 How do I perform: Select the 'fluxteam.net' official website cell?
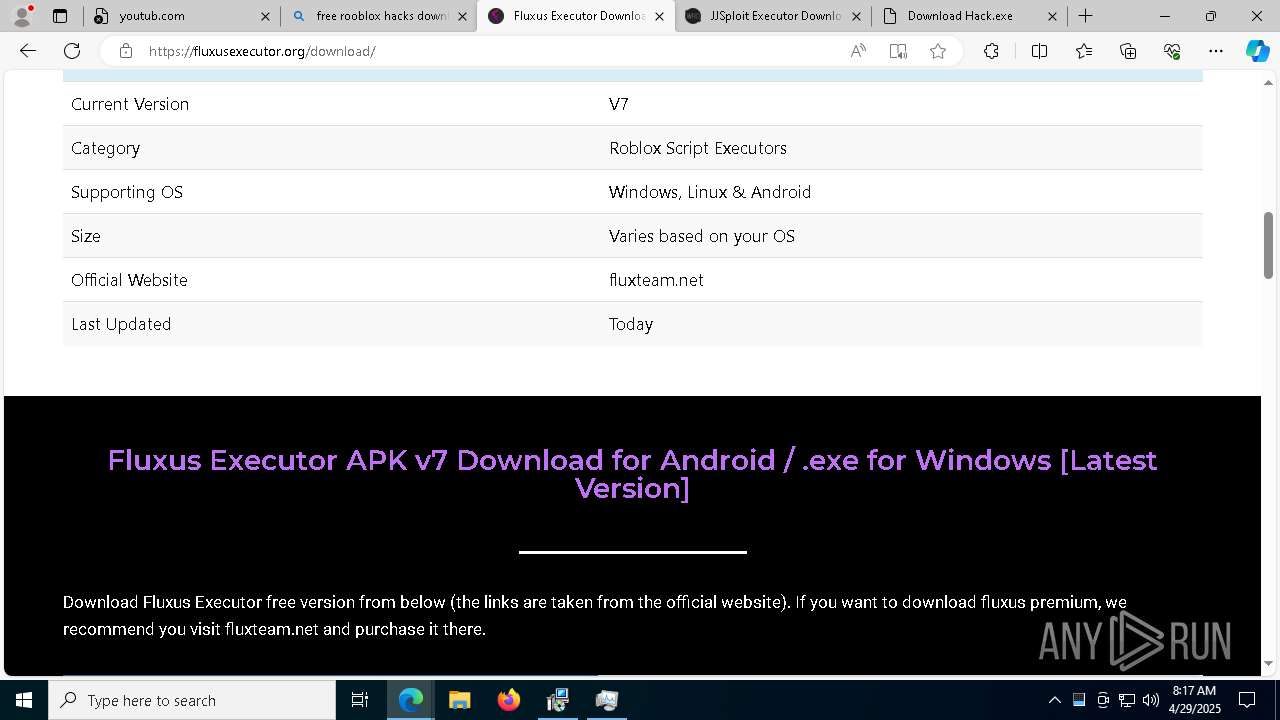656,280
